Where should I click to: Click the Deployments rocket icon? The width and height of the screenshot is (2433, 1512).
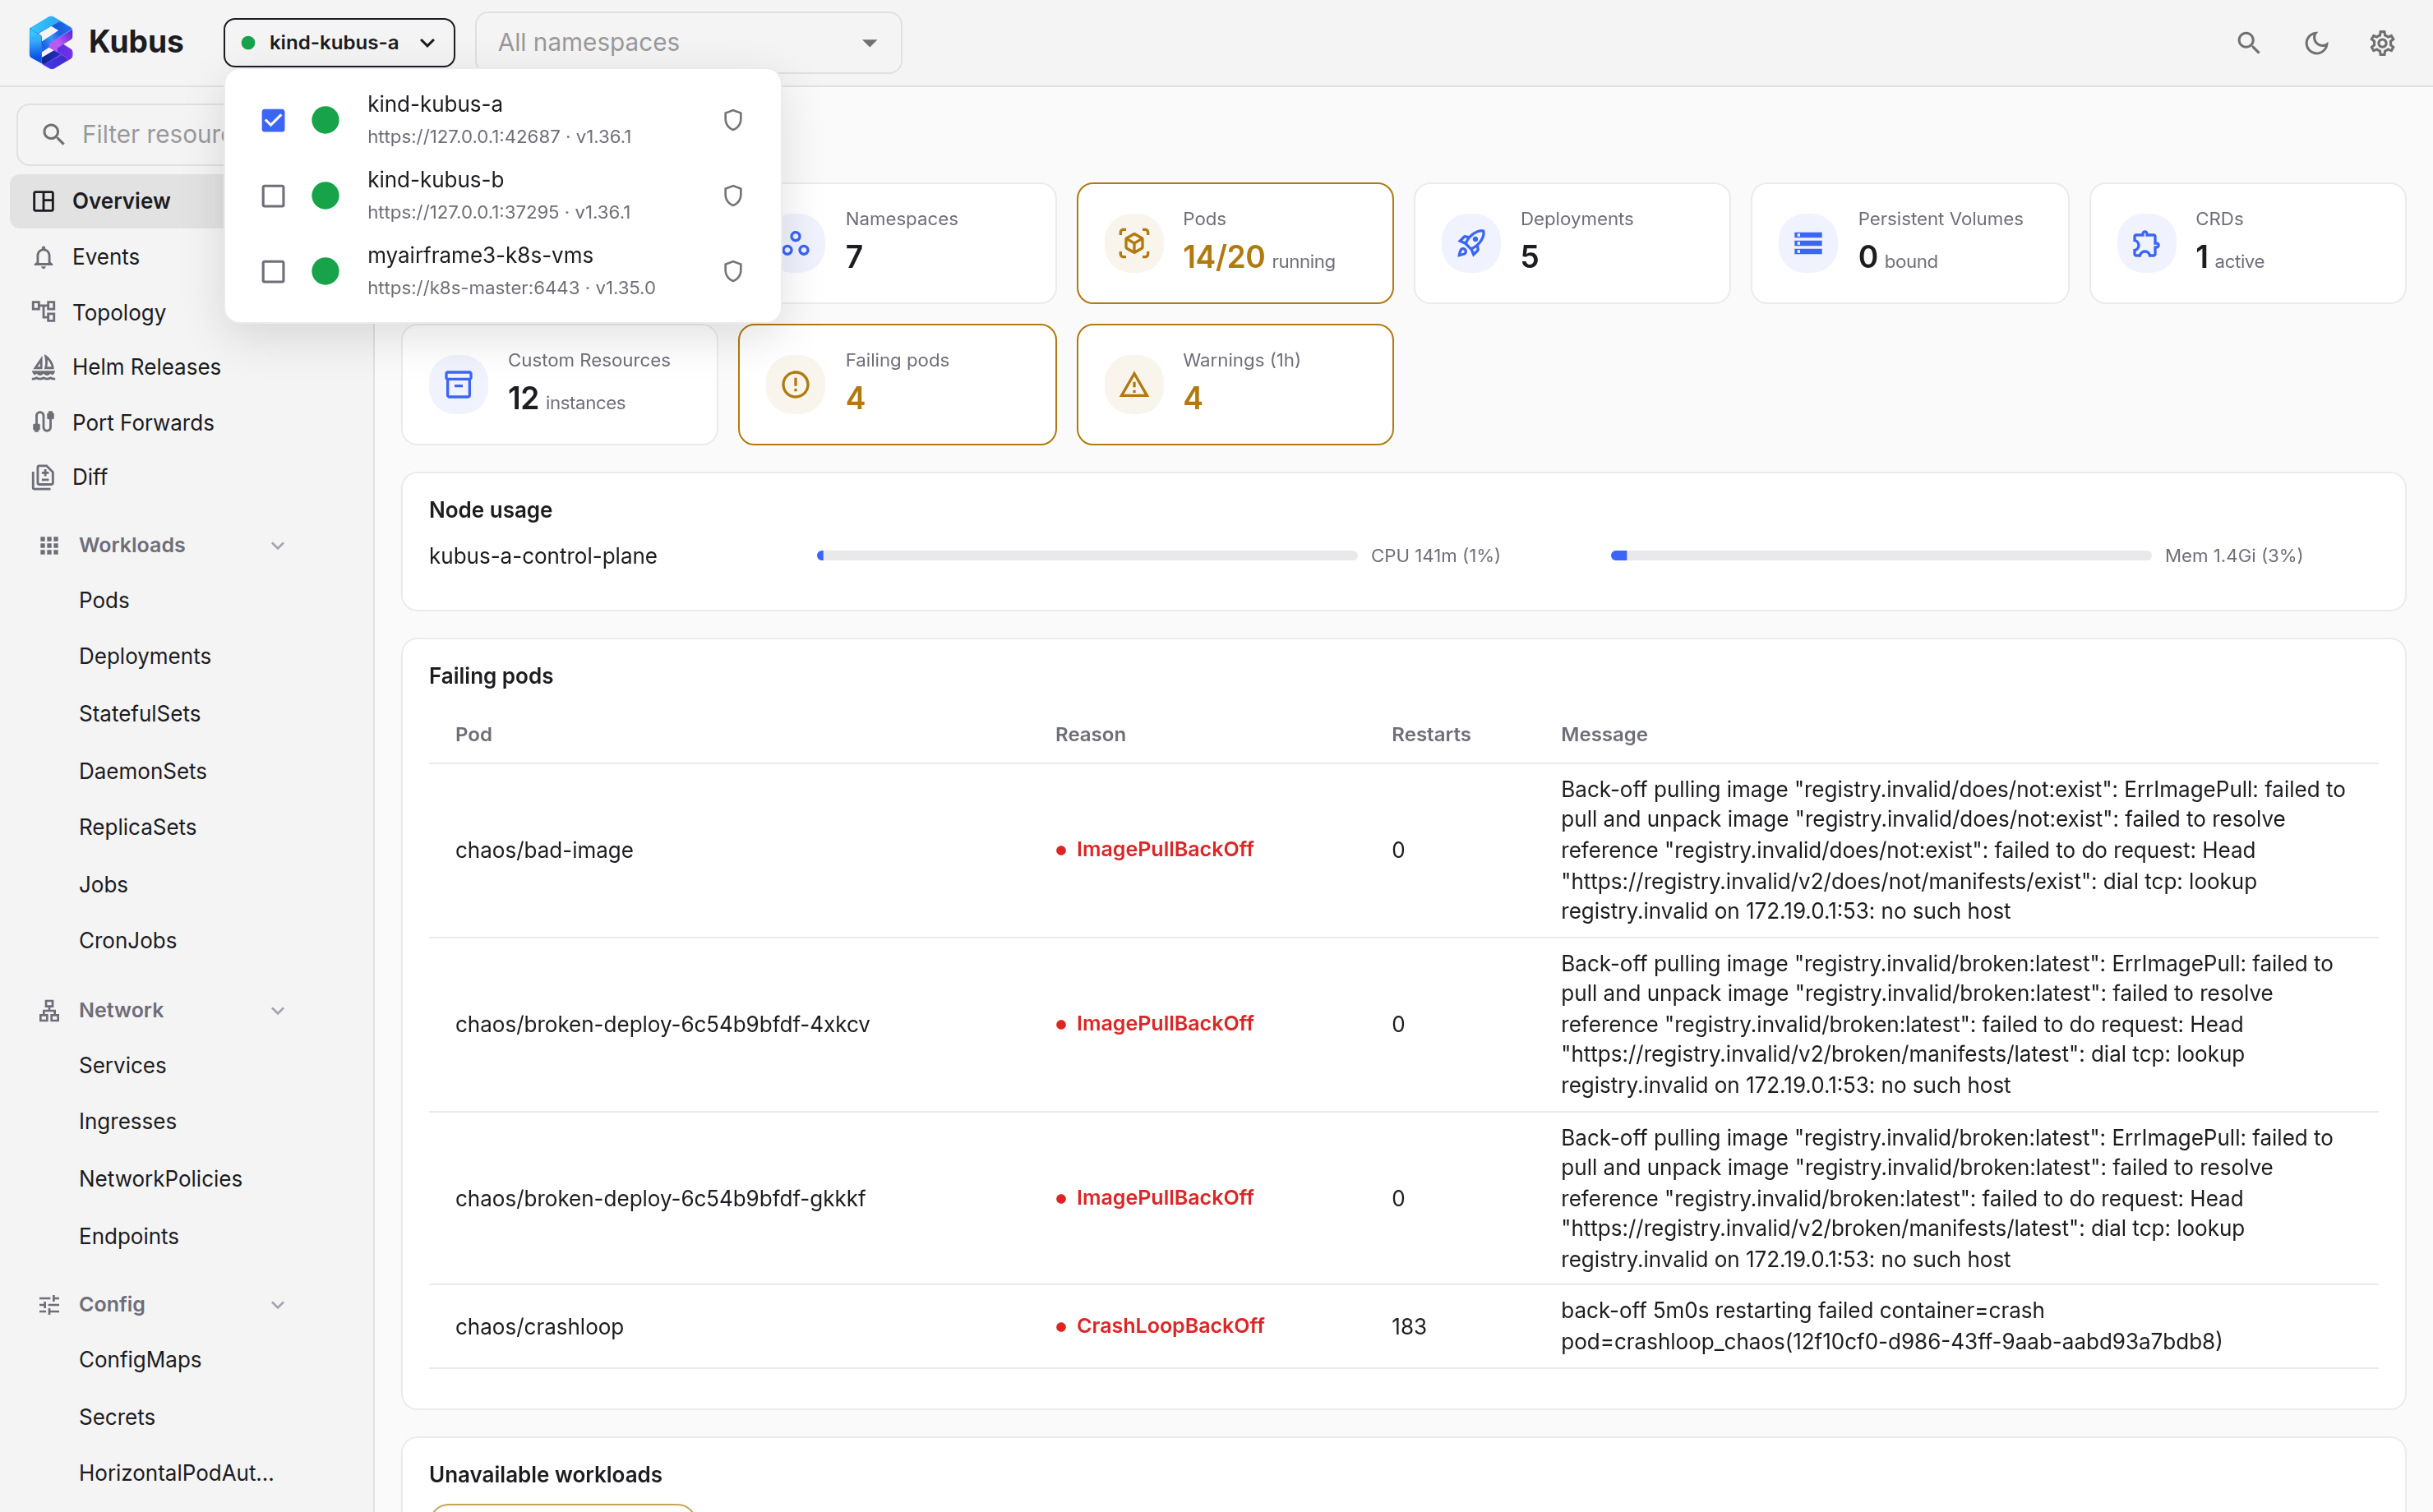point(1471,243)
